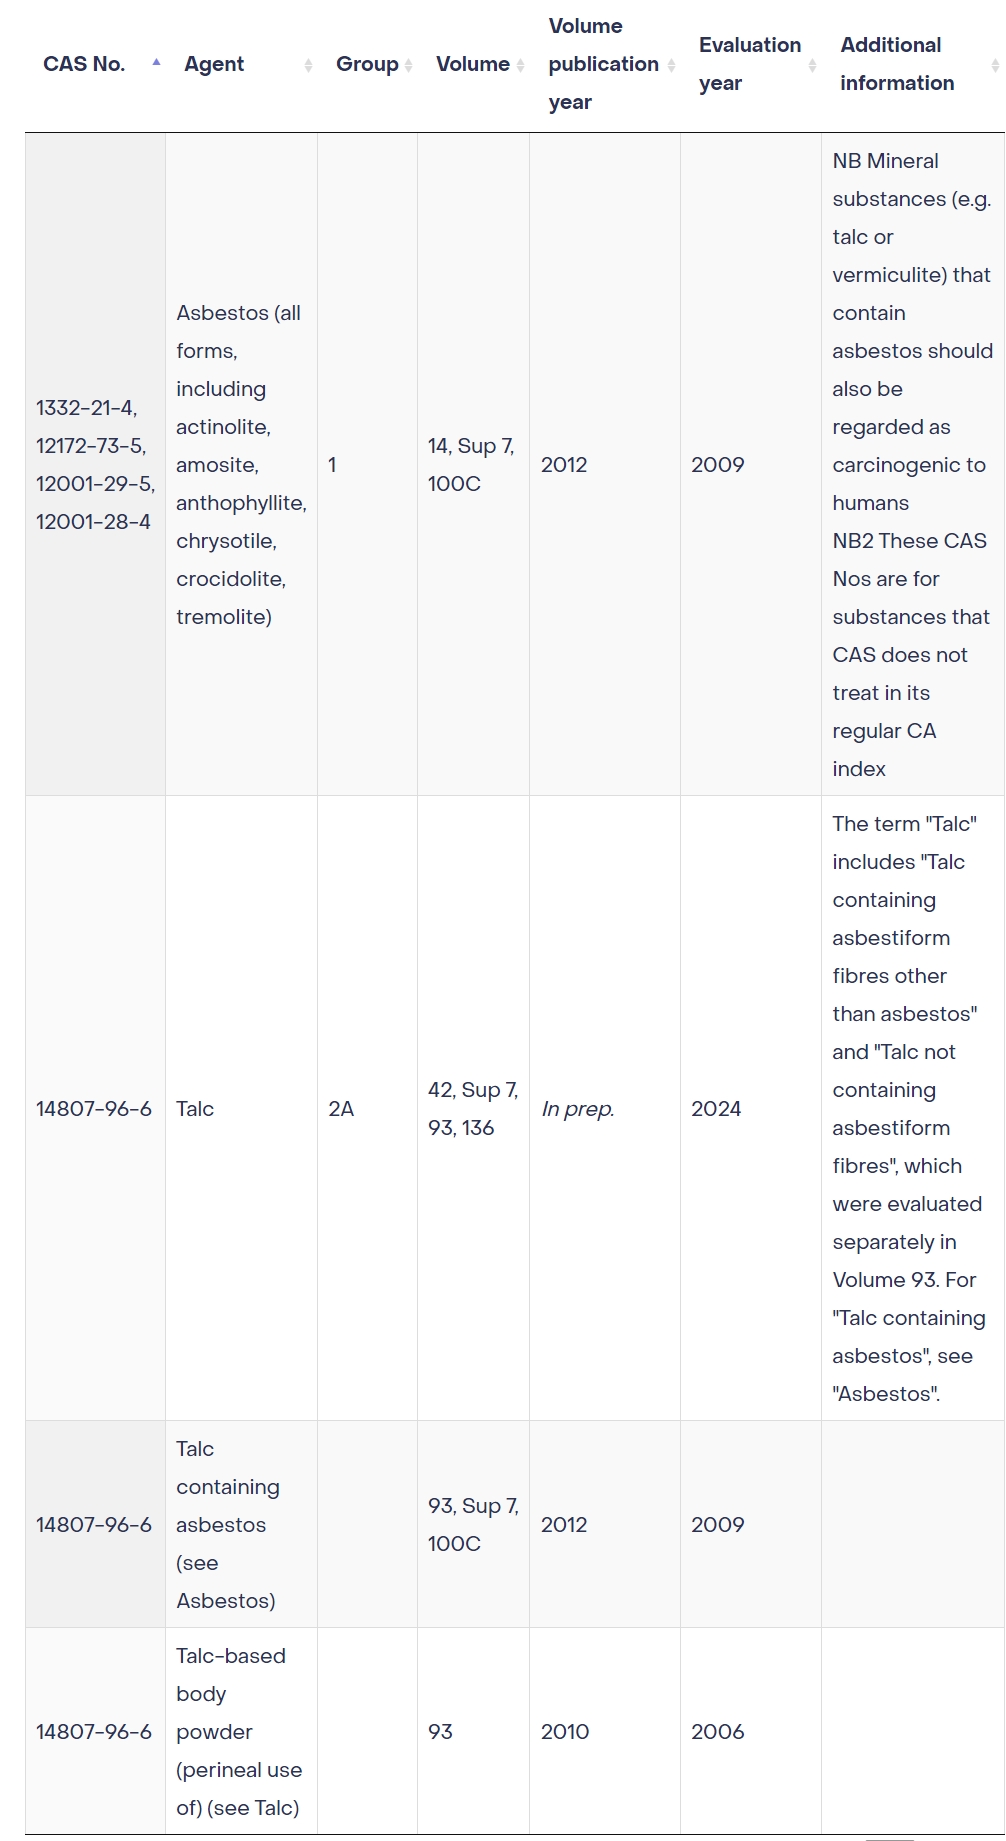
Task: Sort by Additional information arrows
Action: coord(995,65)
